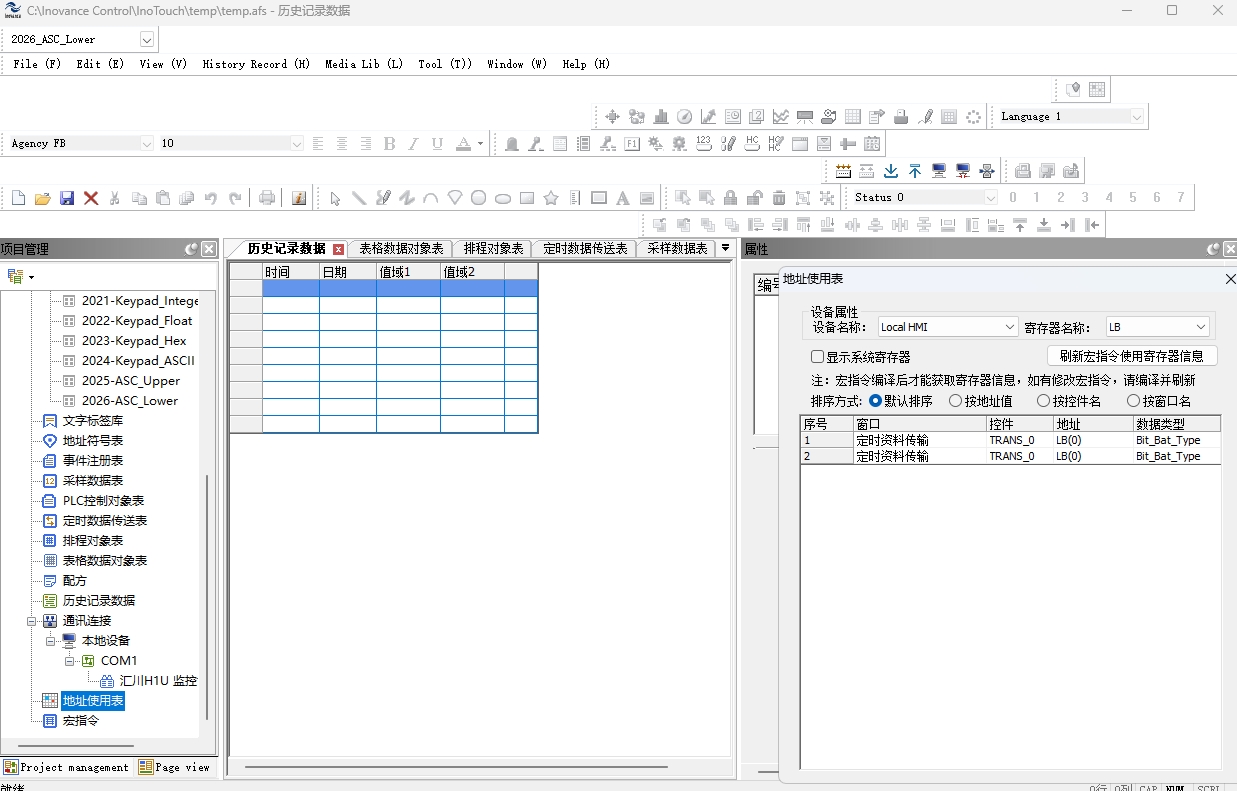1237x791 pixels.
Task: Sort by the 数据类型 column header
Action: coord(1176,424)
